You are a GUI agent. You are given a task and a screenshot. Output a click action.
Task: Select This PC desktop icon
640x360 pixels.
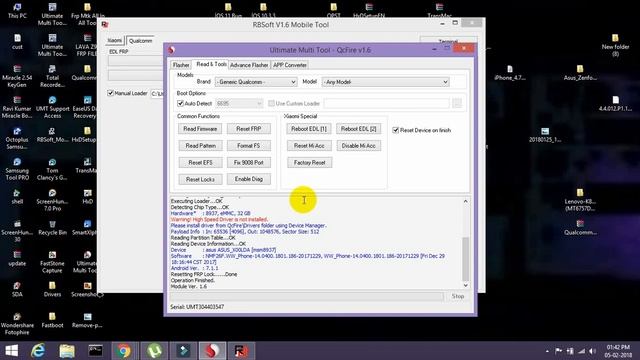[x=17, y=11]
